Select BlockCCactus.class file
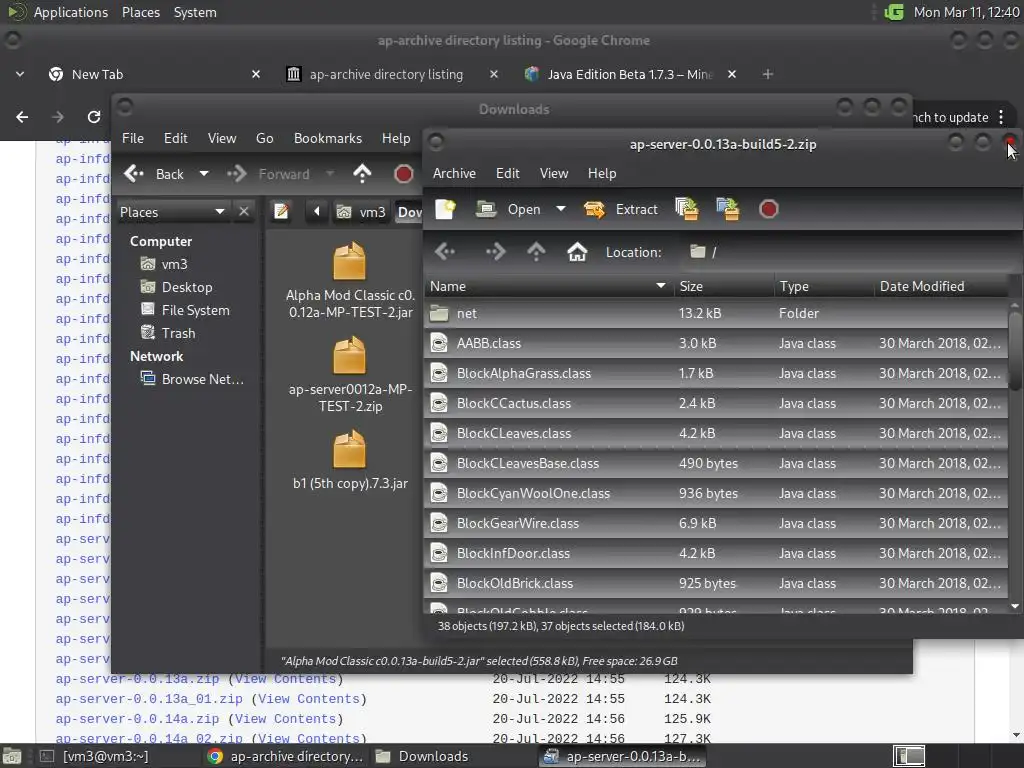This screenshot has height=768, width=1024. pos(716,404)
